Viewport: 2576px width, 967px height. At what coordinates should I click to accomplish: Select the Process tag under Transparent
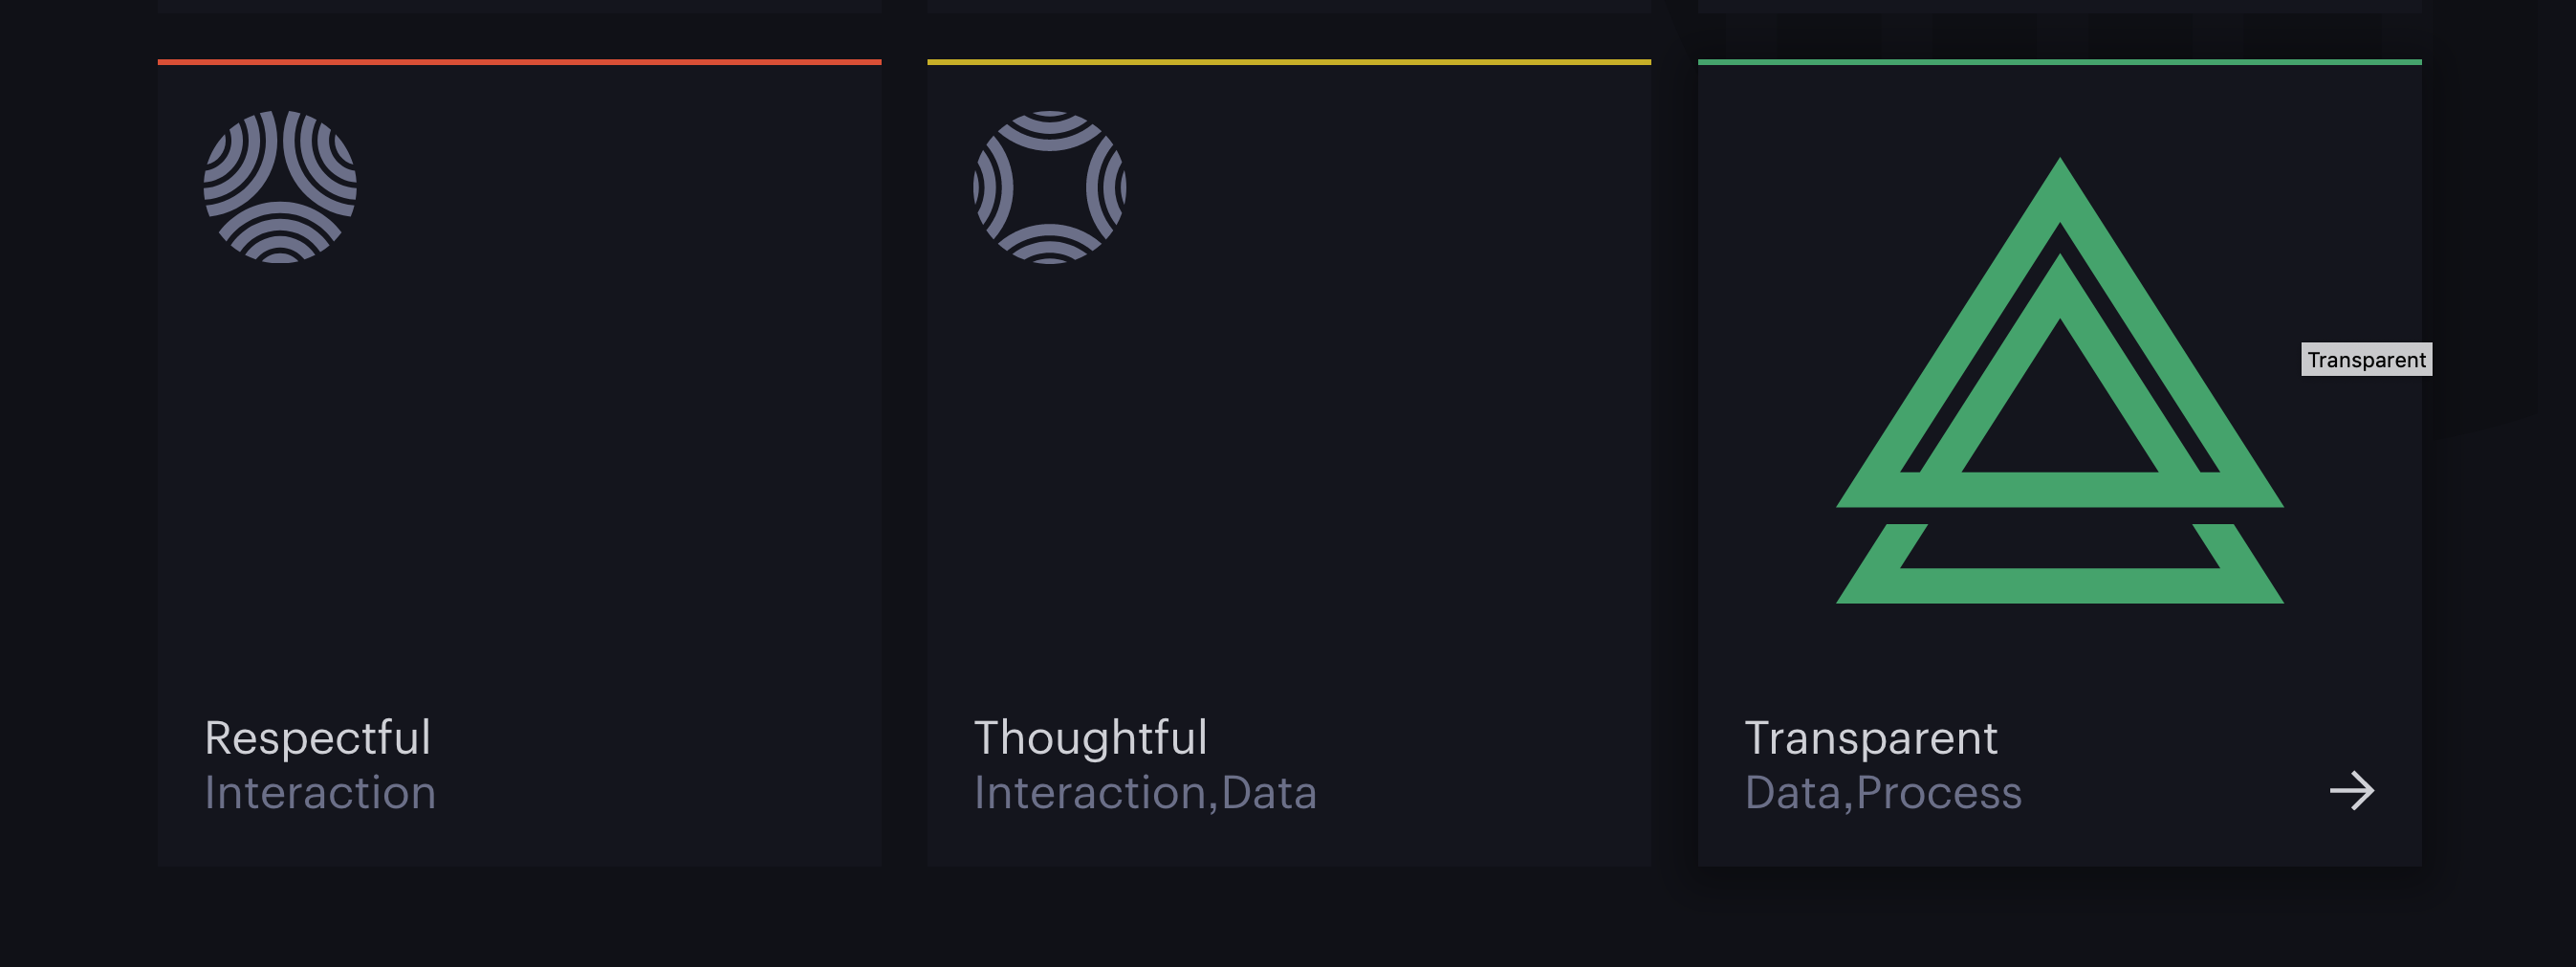pos(1939,792)
